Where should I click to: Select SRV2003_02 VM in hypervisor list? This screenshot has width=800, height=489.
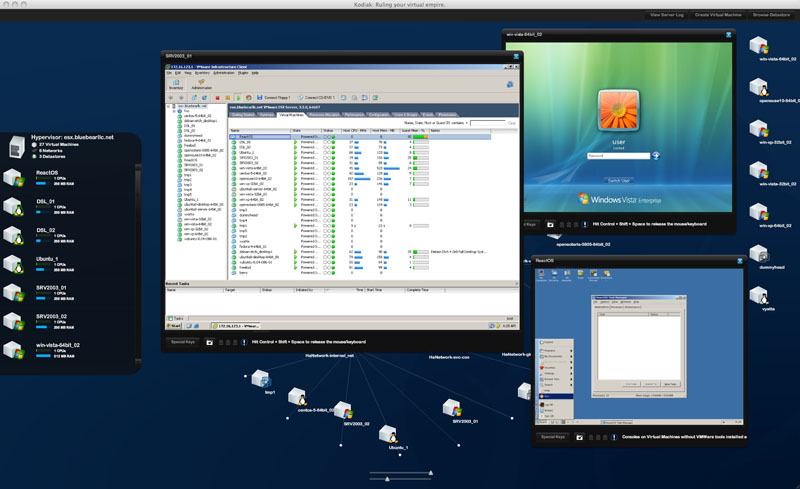click(69, 321)
